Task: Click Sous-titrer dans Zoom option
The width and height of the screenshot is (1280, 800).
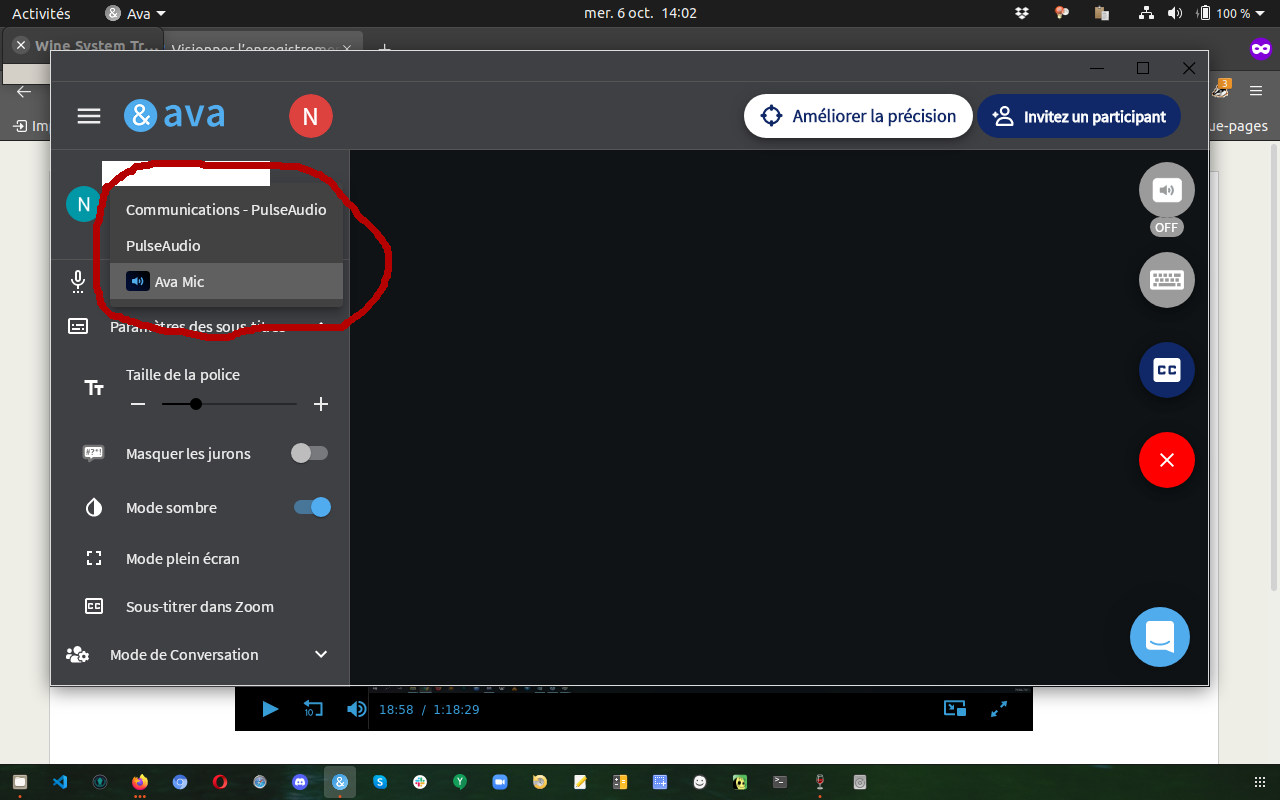Action: pos(200,607)
